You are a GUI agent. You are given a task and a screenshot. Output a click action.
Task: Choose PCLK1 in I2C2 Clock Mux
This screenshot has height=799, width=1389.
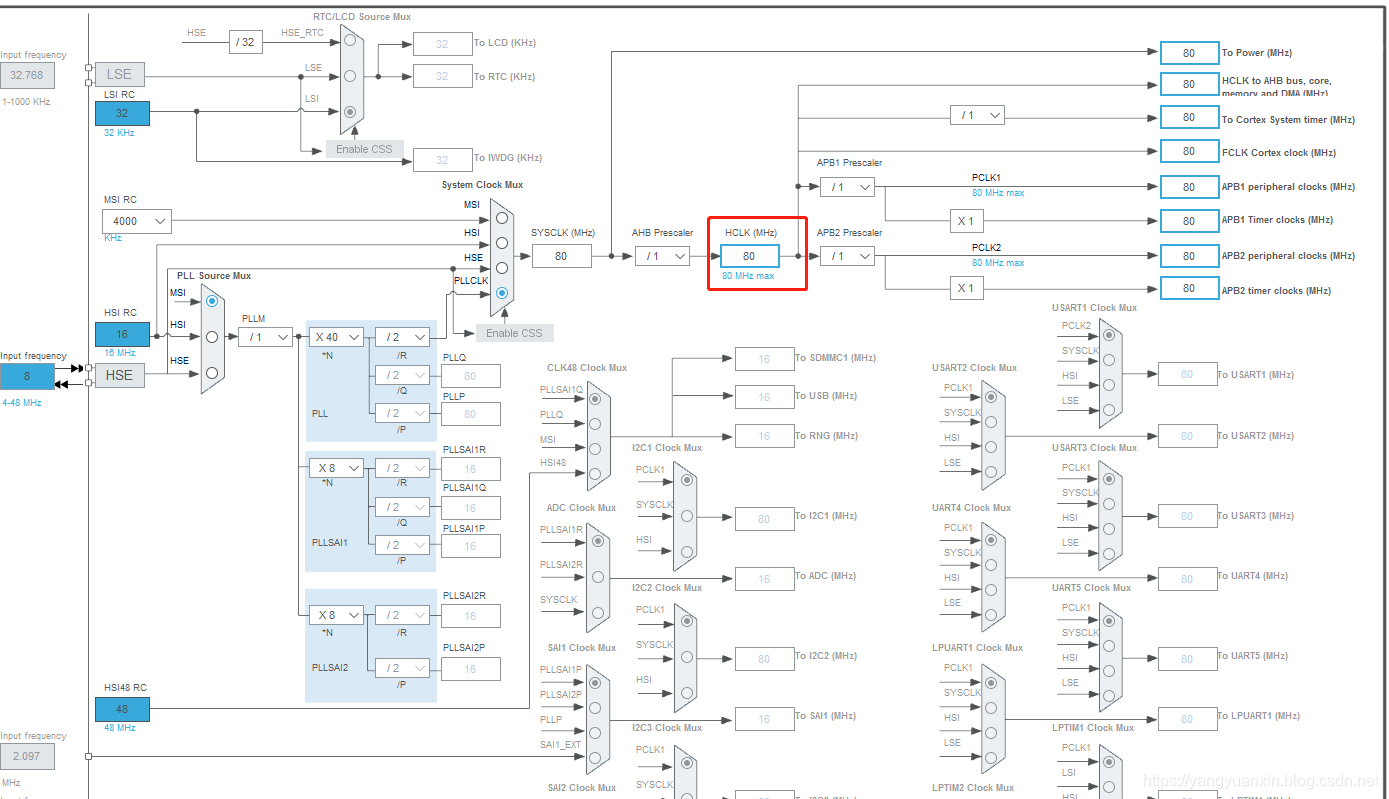[x=686, y=621]
